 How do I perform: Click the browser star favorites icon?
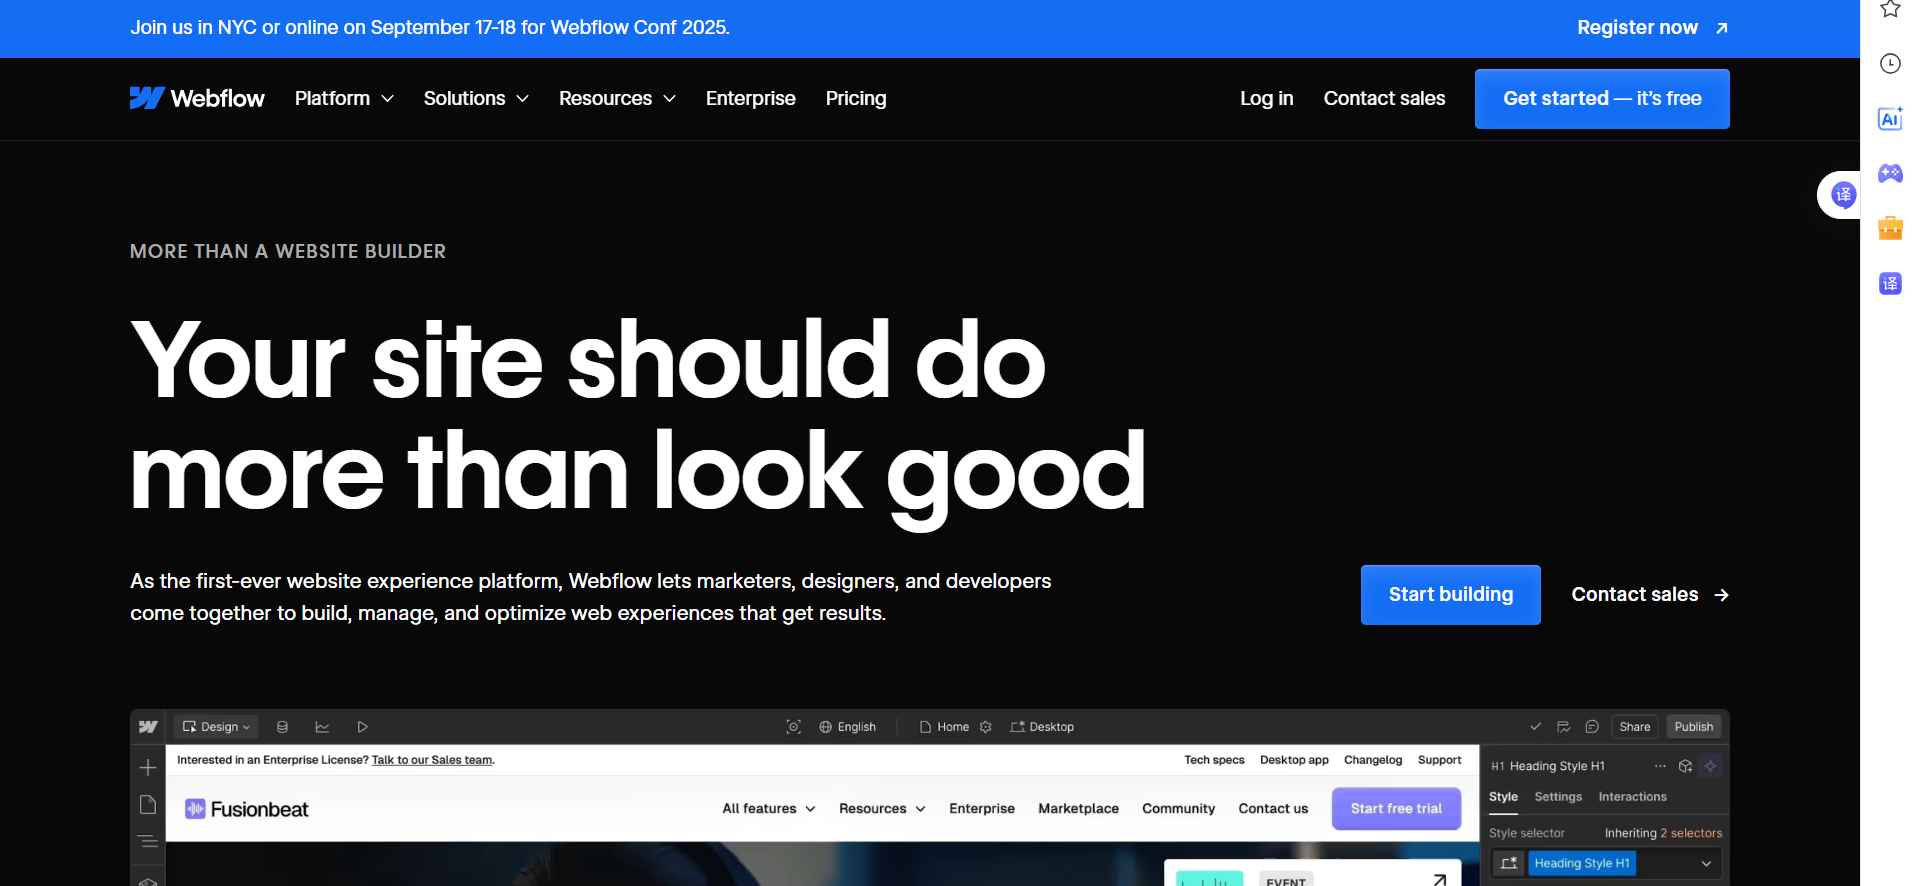pyautogui.click(x=1890, y=9)
